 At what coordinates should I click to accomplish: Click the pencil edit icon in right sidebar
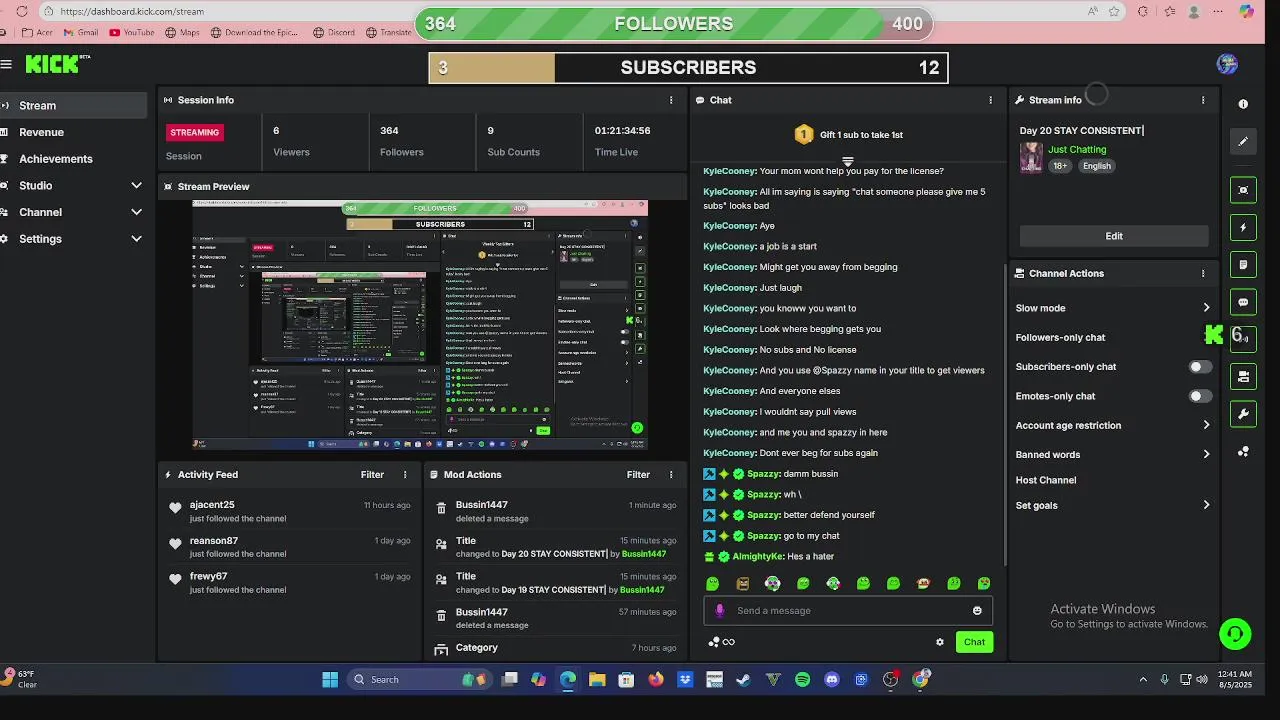pyautogui.click(x=1243, y=142)
